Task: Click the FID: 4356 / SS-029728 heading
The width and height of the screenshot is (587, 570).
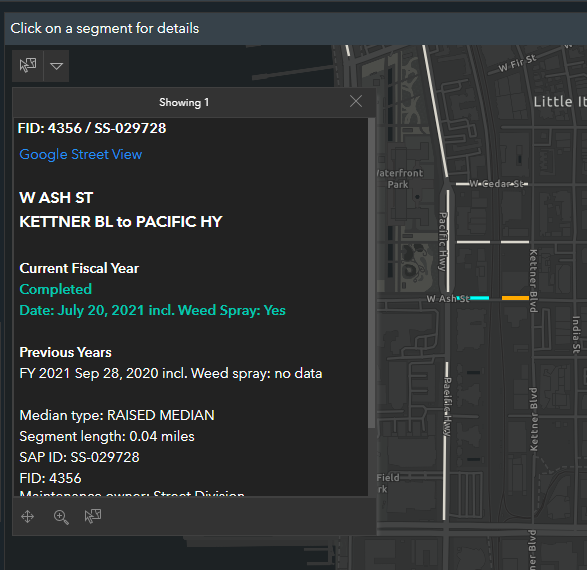Action: click(92, 128)
